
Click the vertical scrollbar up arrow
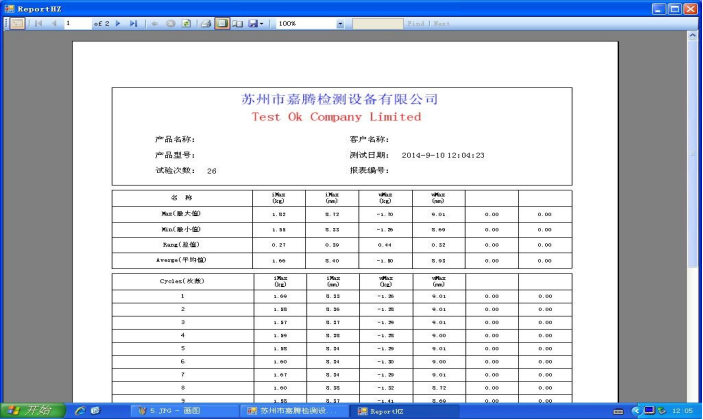point(692,35)
